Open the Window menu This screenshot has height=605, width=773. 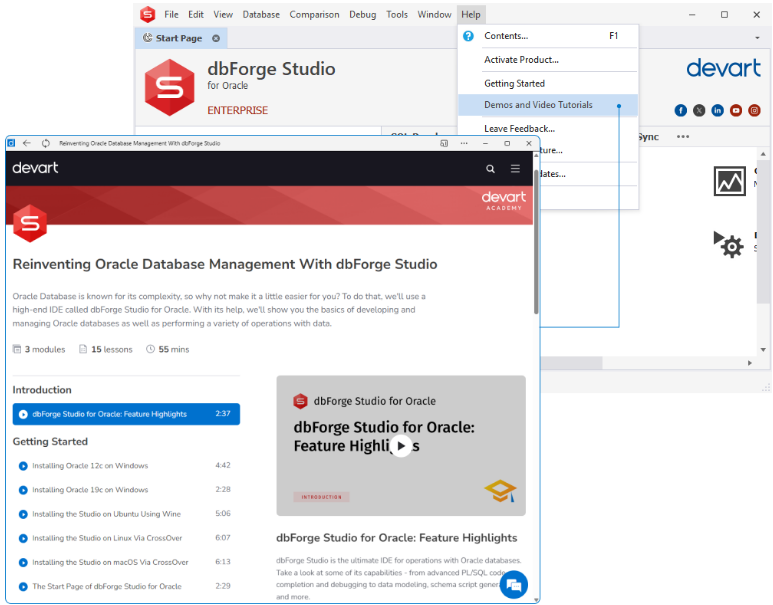coord(434,15)
